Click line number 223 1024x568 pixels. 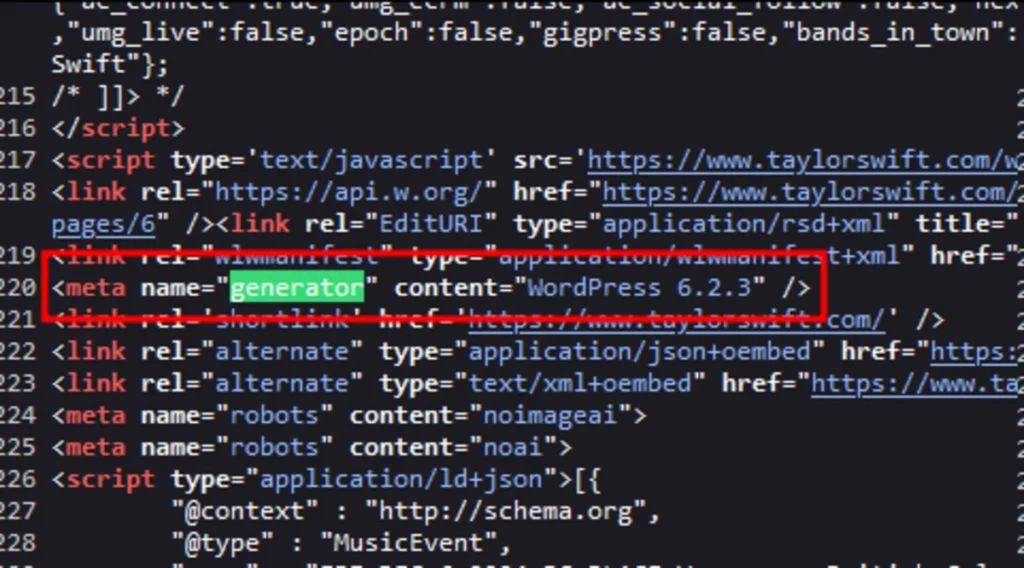point(18,384)
